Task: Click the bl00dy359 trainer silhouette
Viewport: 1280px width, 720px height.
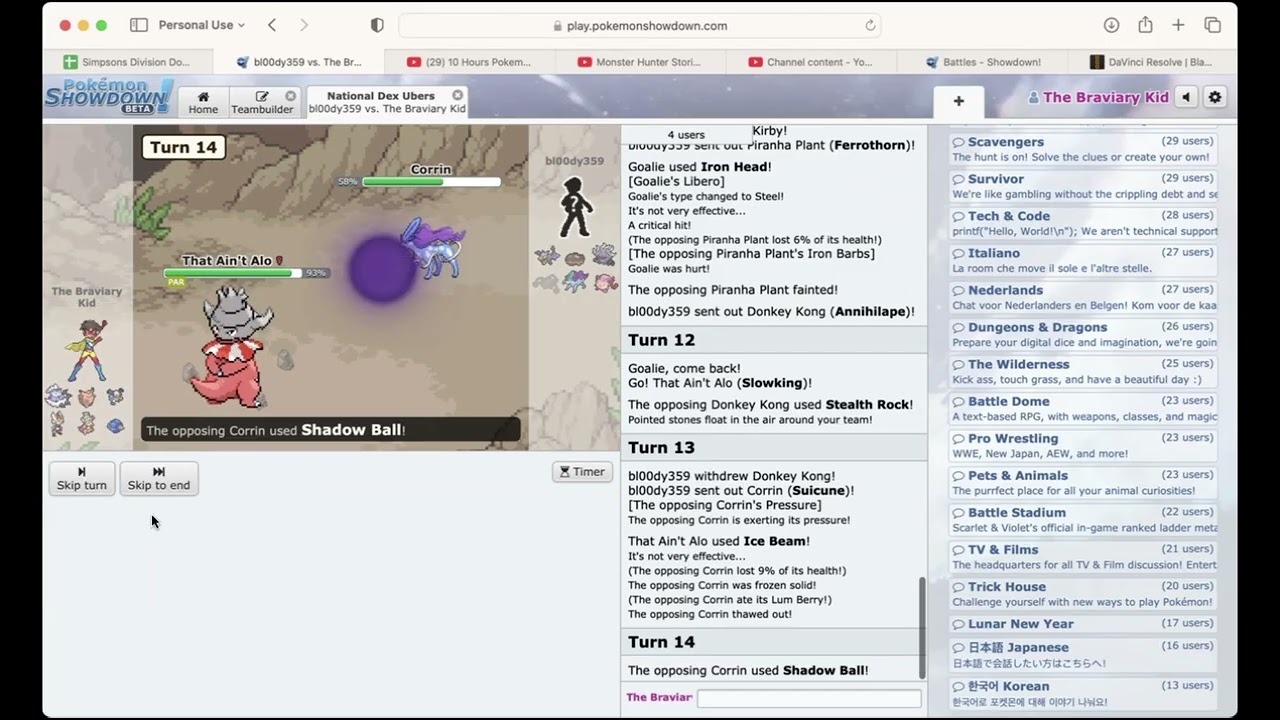Action: click(x=574, y=207)
